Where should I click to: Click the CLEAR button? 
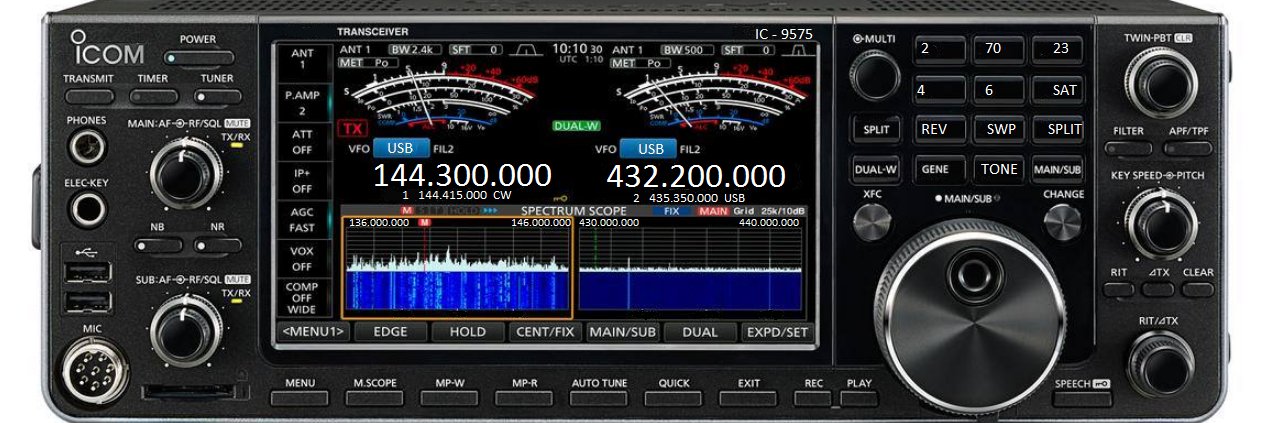click(x=1198, y=289)
